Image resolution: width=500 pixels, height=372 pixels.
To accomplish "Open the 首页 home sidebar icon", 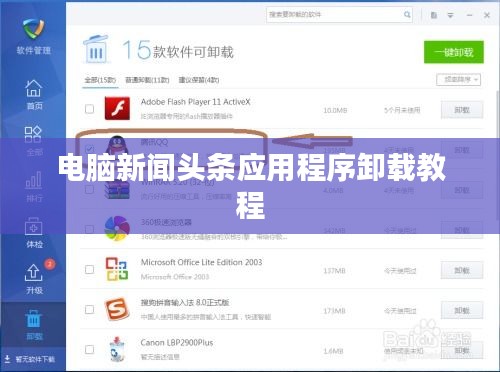I will [34, 94].
